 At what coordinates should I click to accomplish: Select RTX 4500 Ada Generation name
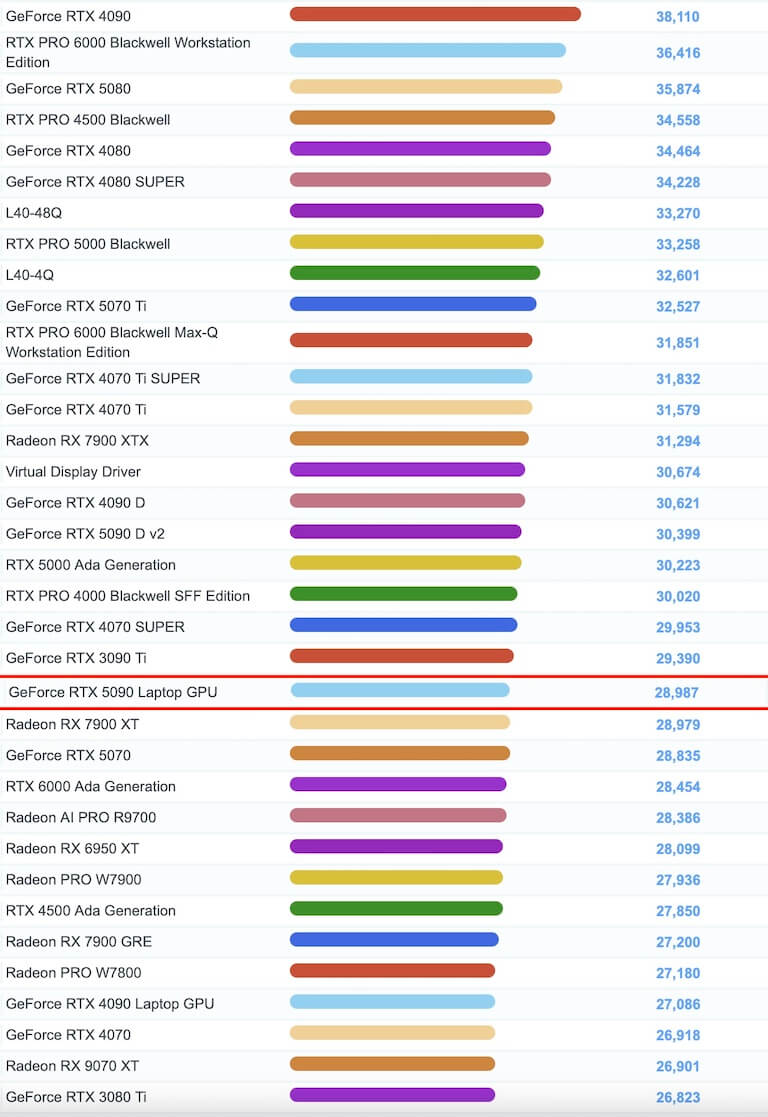[x=90, y=910]
